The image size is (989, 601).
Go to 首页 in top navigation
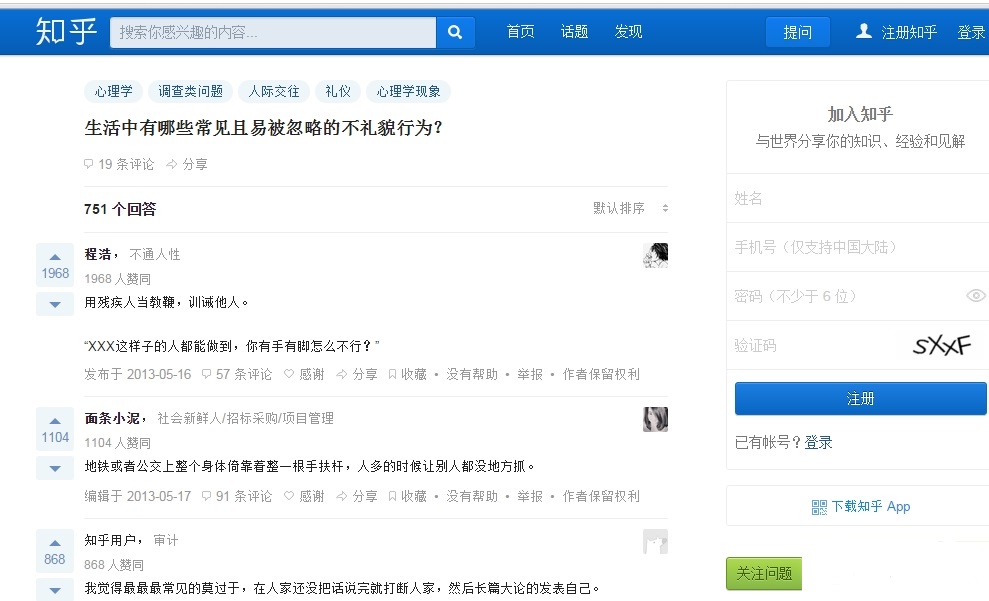point(520,32)
